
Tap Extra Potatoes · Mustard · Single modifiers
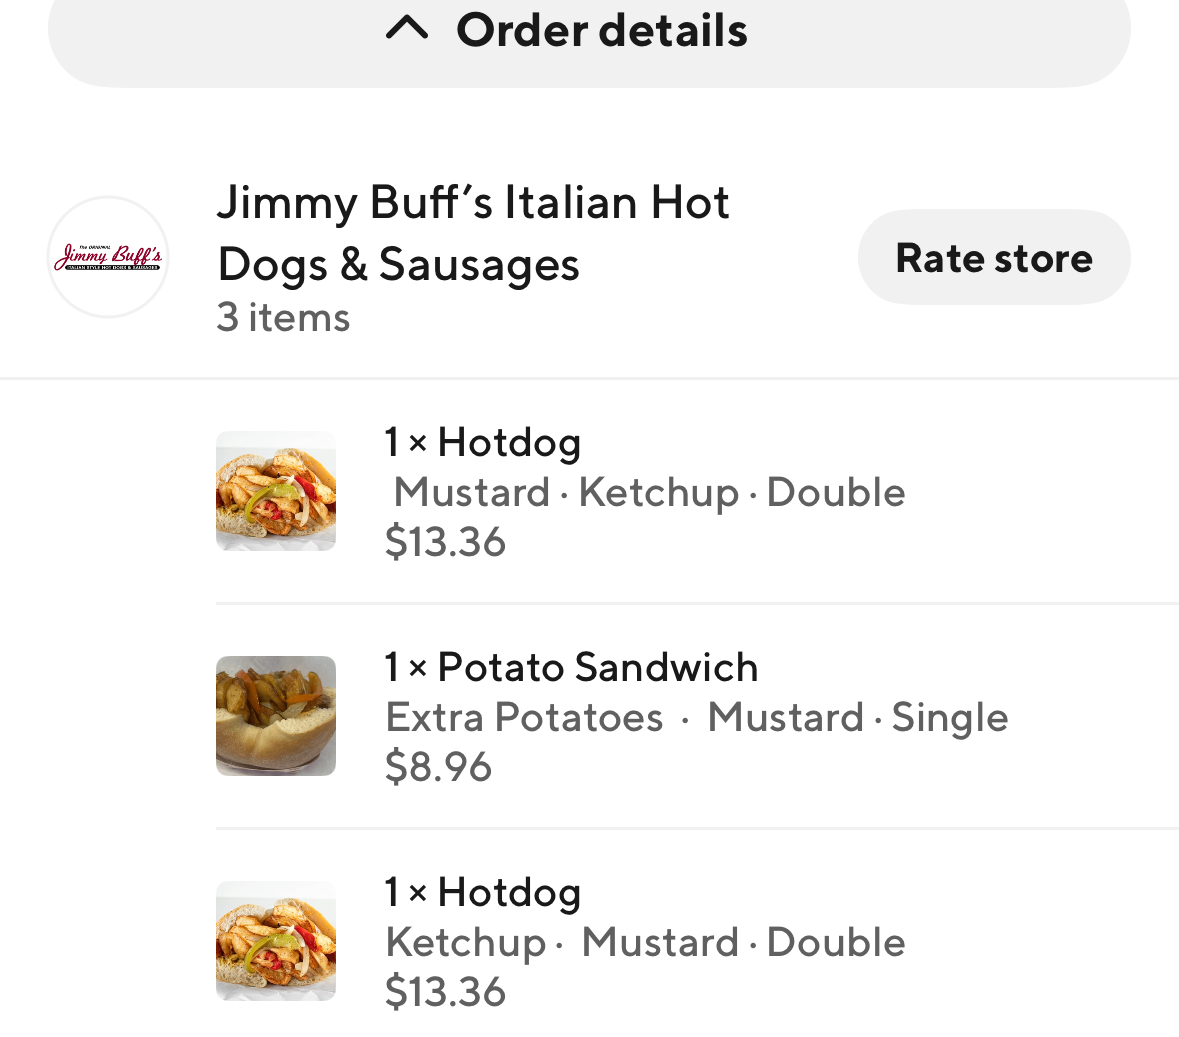(x=696, y=717)
